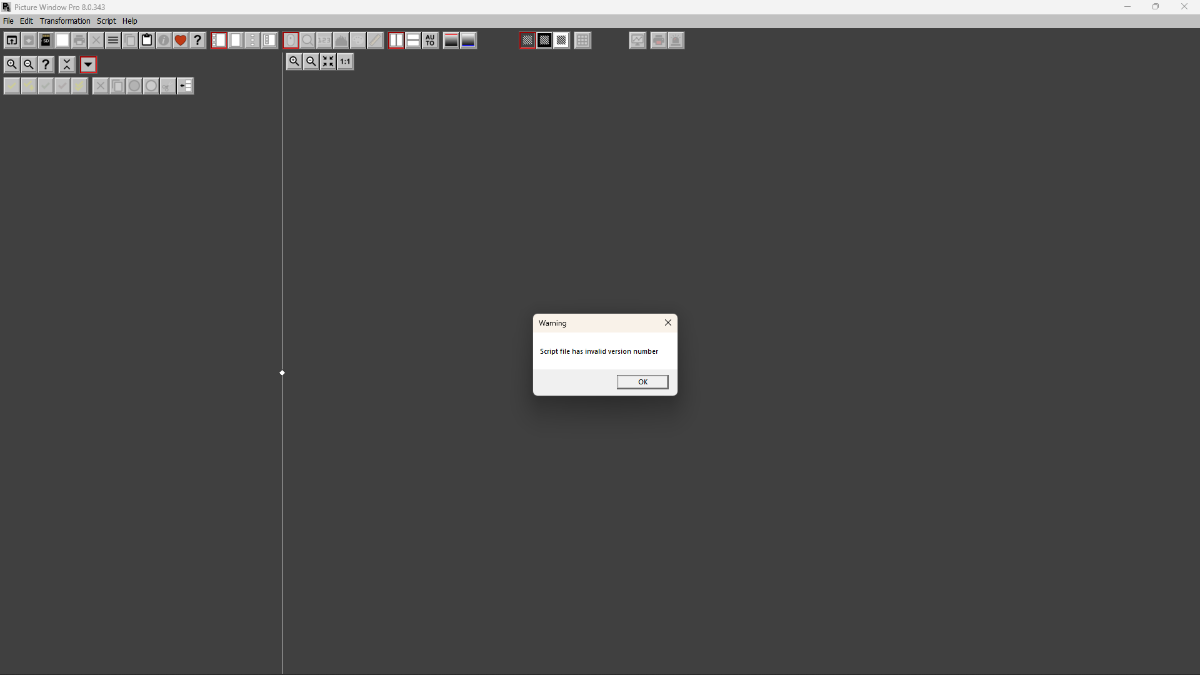Select the black checkerboard background option
This screenshot has width=1200, height=675.
[x=544, y=41]
